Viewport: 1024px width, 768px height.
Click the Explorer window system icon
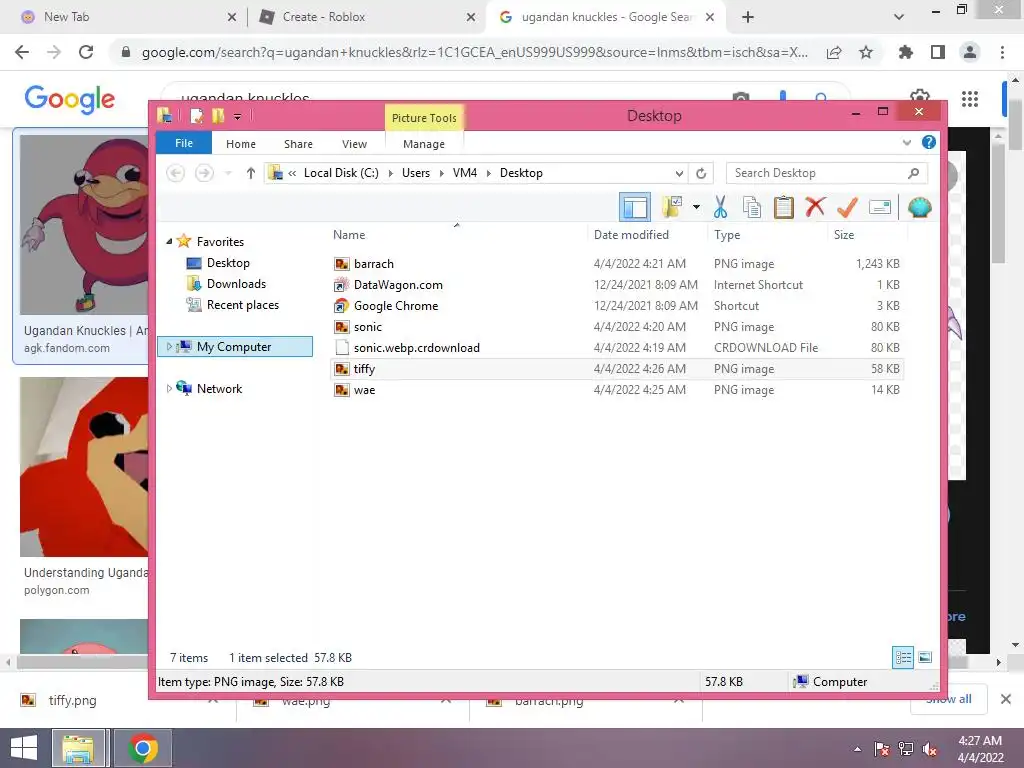coord(165,116)
